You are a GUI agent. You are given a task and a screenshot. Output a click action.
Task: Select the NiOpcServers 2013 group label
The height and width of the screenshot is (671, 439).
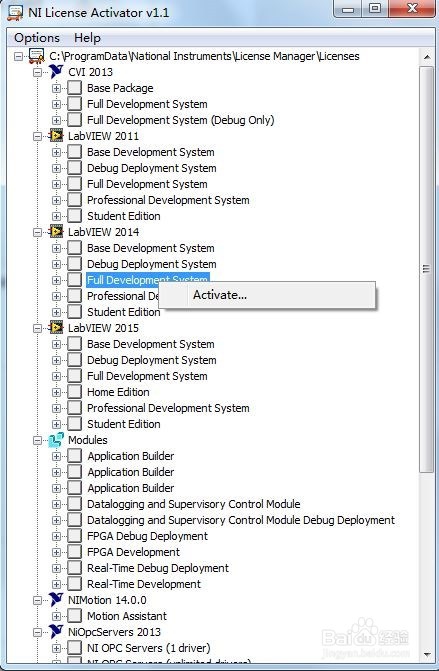114,632
